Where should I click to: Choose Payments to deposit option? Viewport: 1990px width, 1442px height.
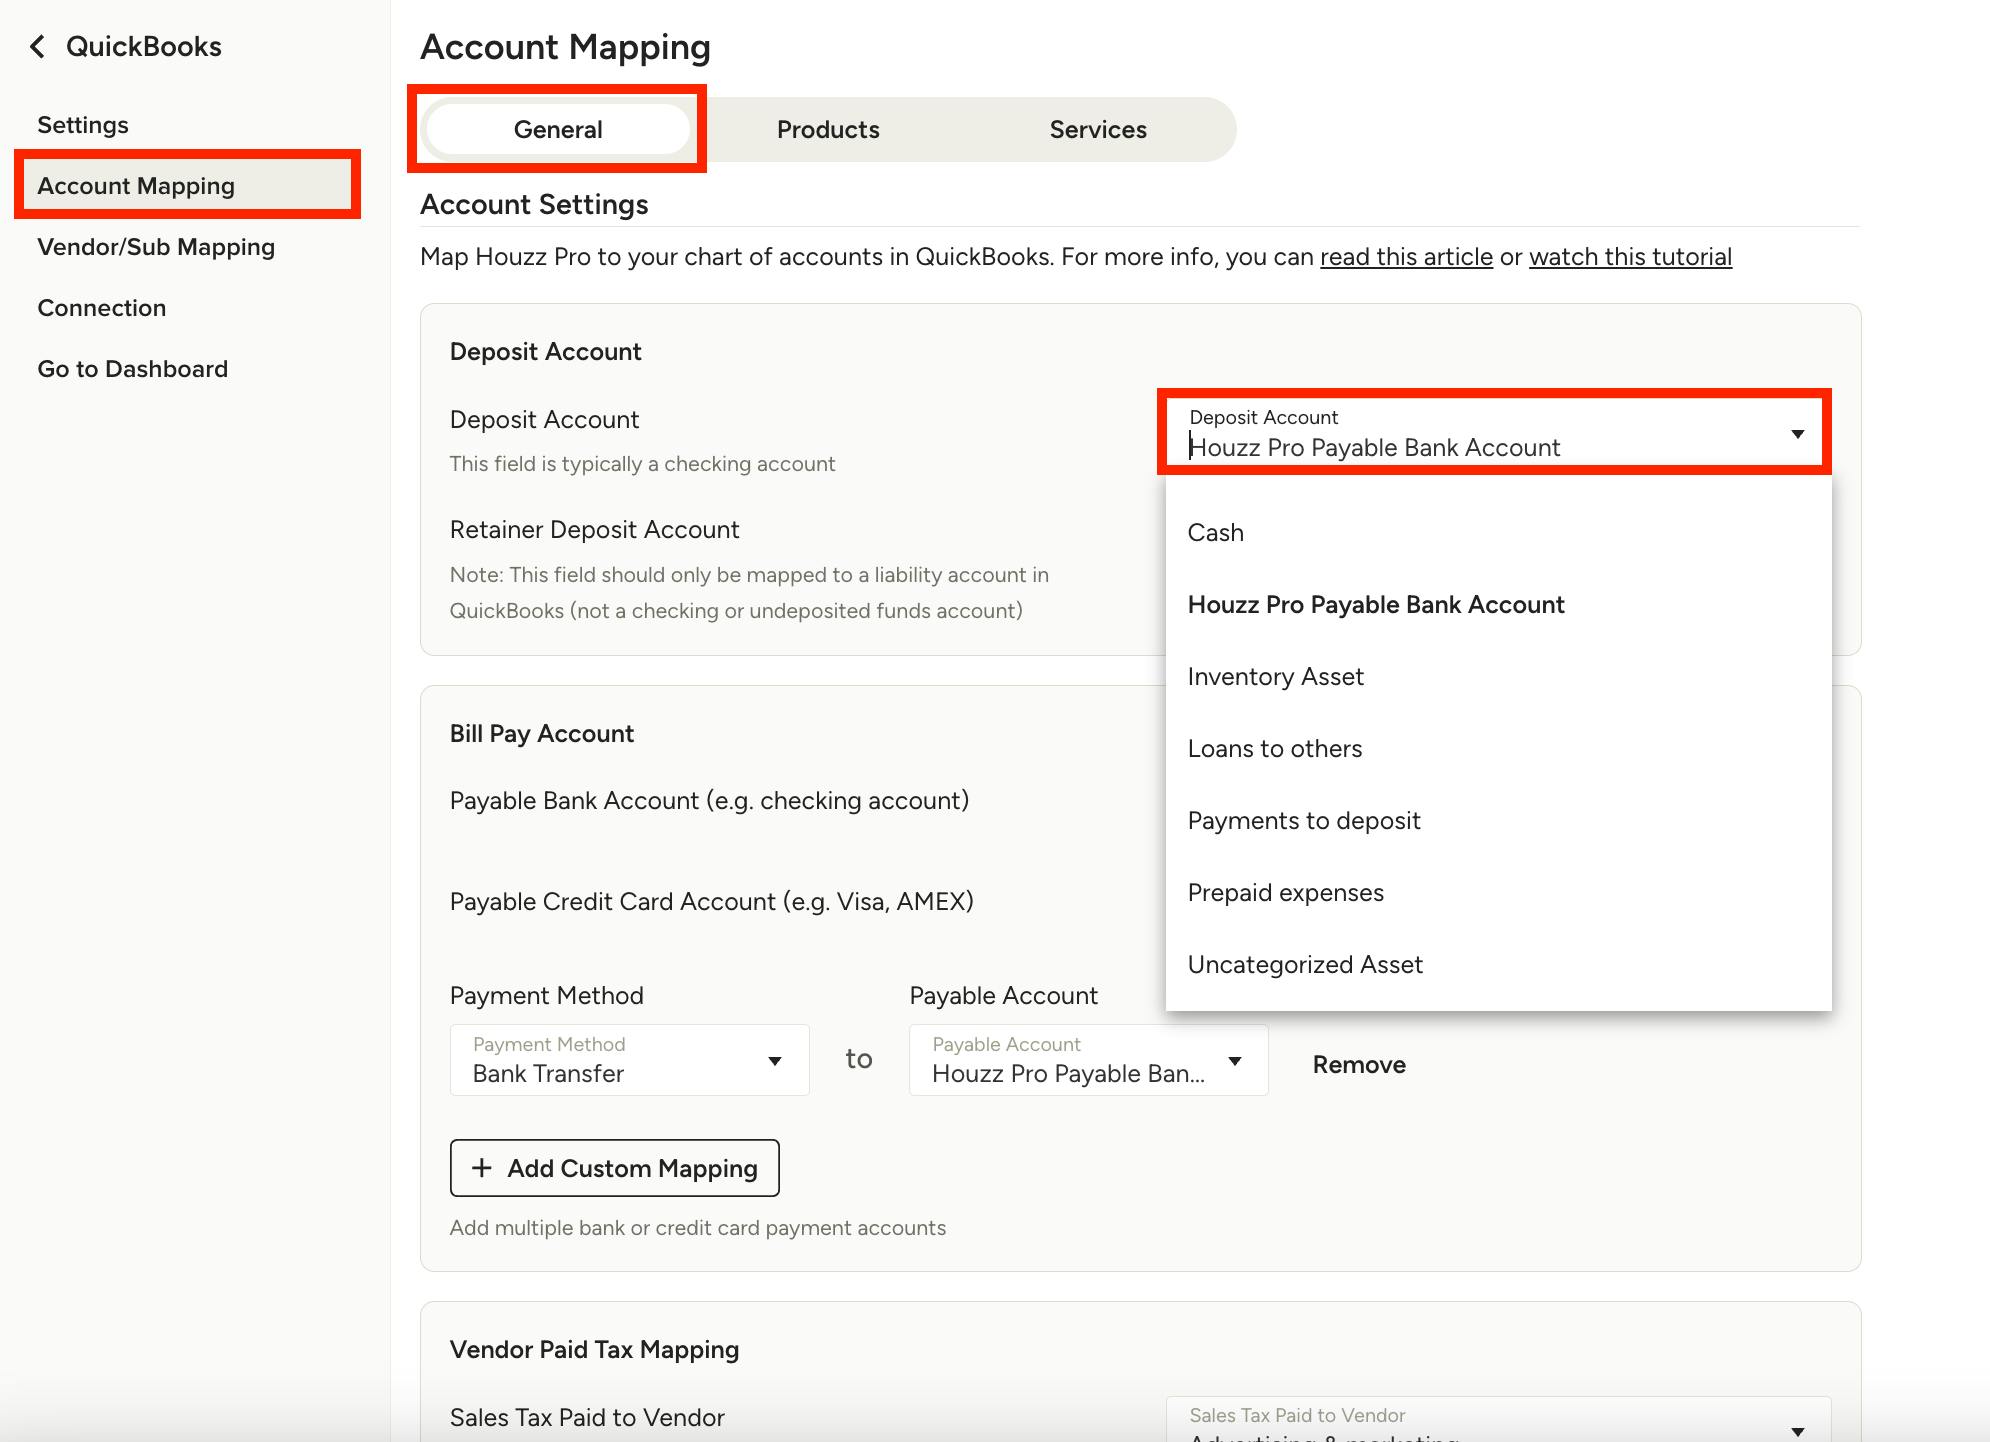(1303, 821)
